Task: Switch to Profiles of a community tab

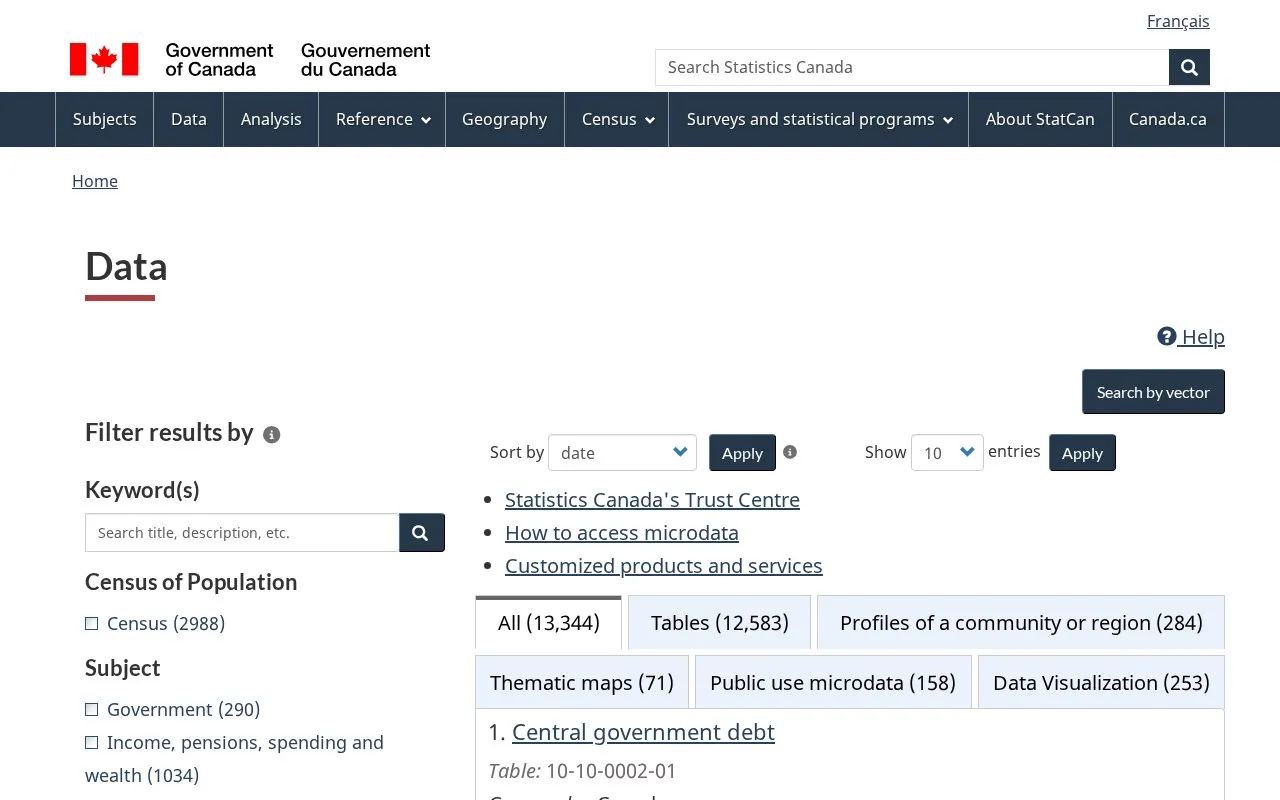Action: pos(1021,623)
